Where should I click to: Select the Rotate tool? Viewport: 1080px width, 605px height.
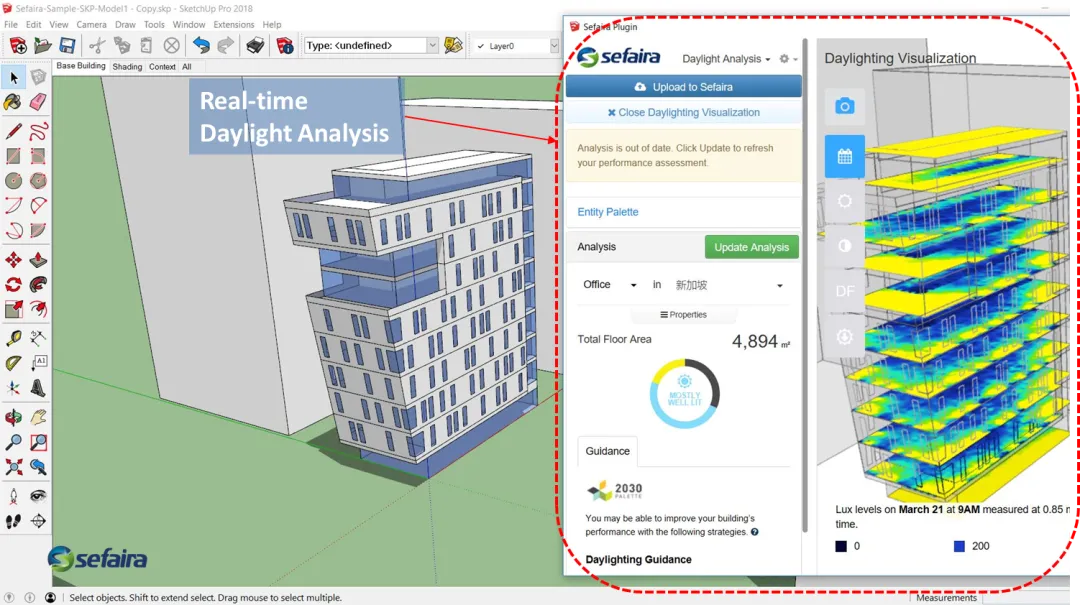[x=14, y=284]
